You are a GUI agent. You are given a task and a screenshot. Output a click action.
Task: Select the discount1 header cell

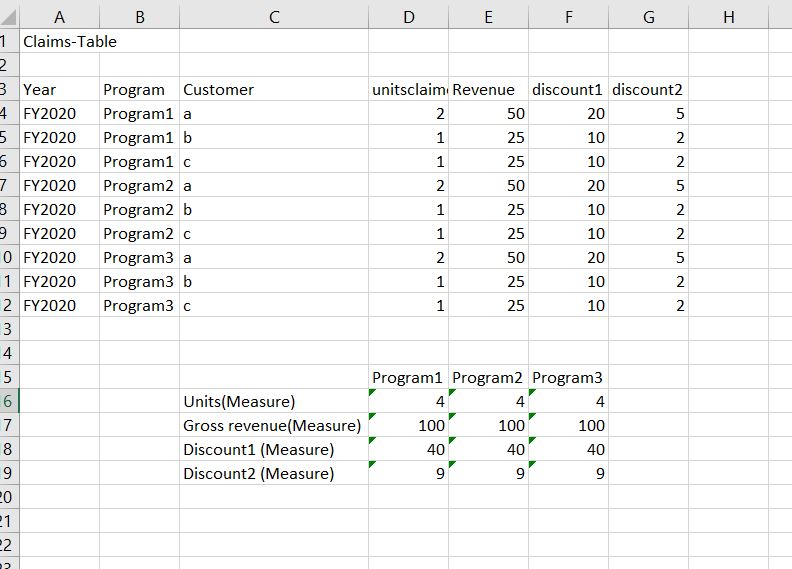(x=569, y=89)
